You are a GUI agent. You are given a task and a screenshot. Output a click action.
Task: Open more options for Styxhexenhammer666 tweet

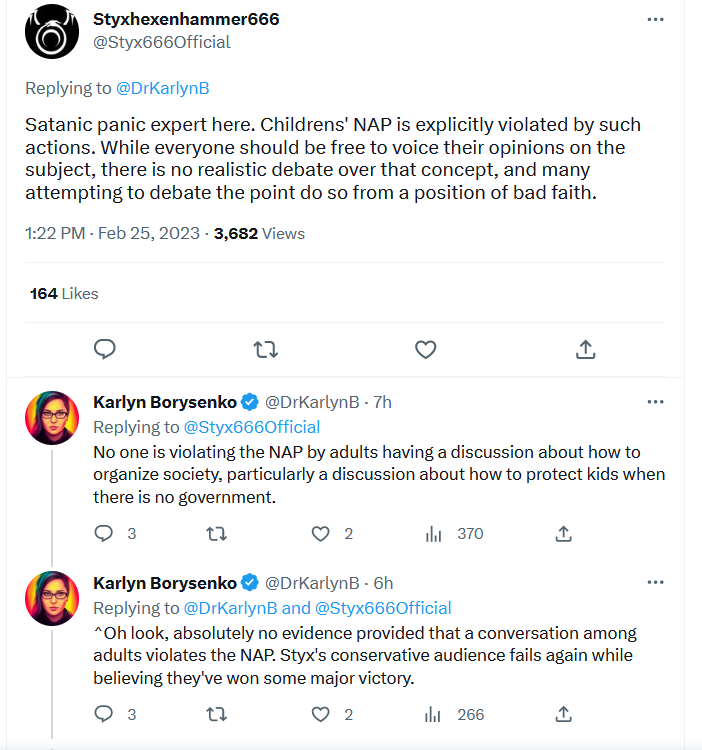click(655, 20)
